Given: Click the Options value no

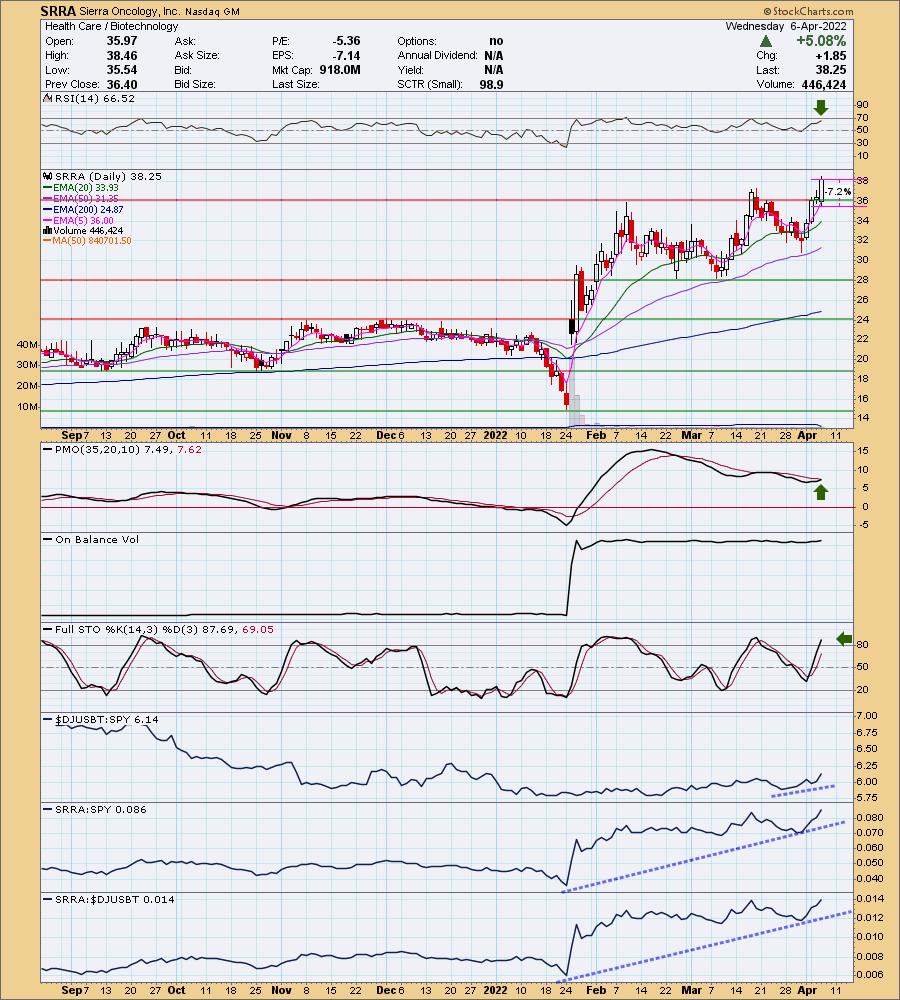Looking at the screenshot, I should [x=496, y=41].
